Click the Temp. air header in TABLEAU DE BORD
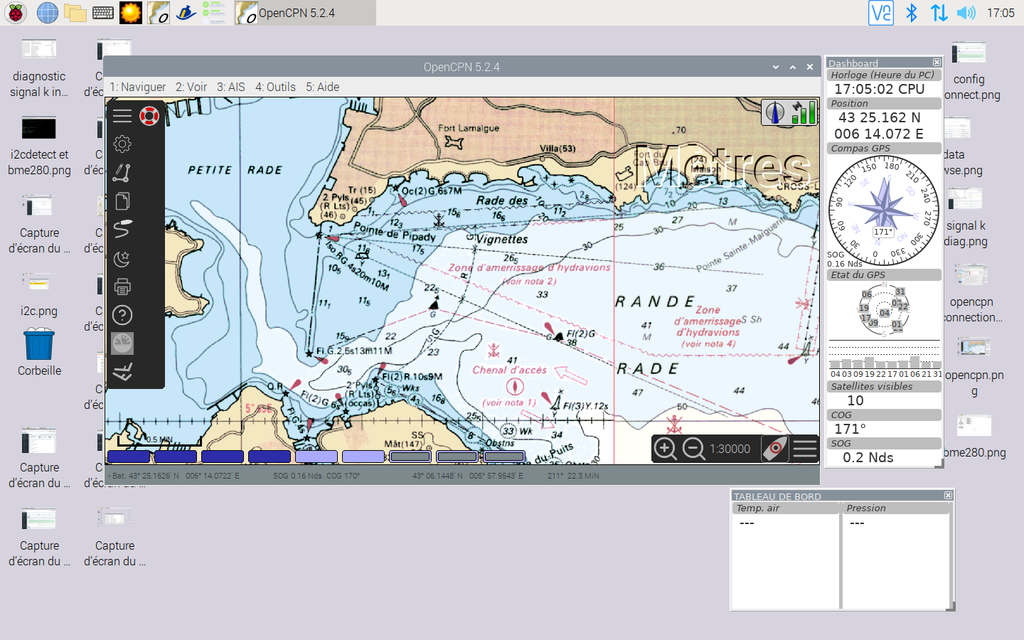 pos(786,508)
